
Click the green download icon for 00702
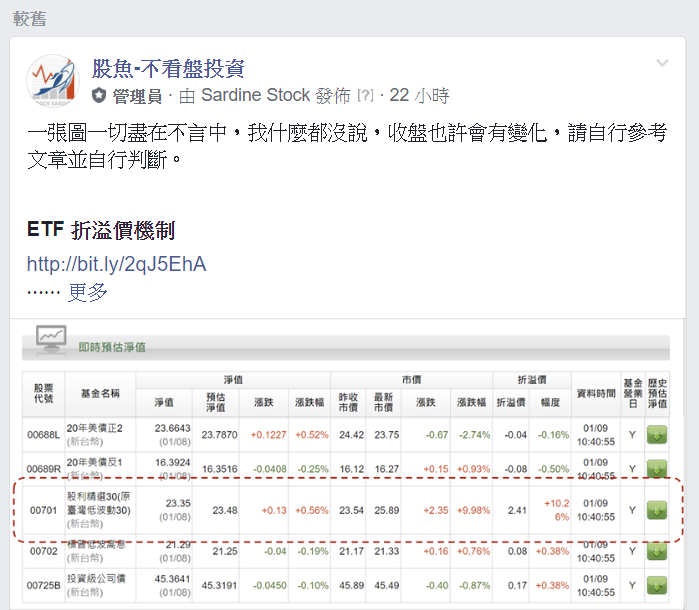[x=657, y=551]
